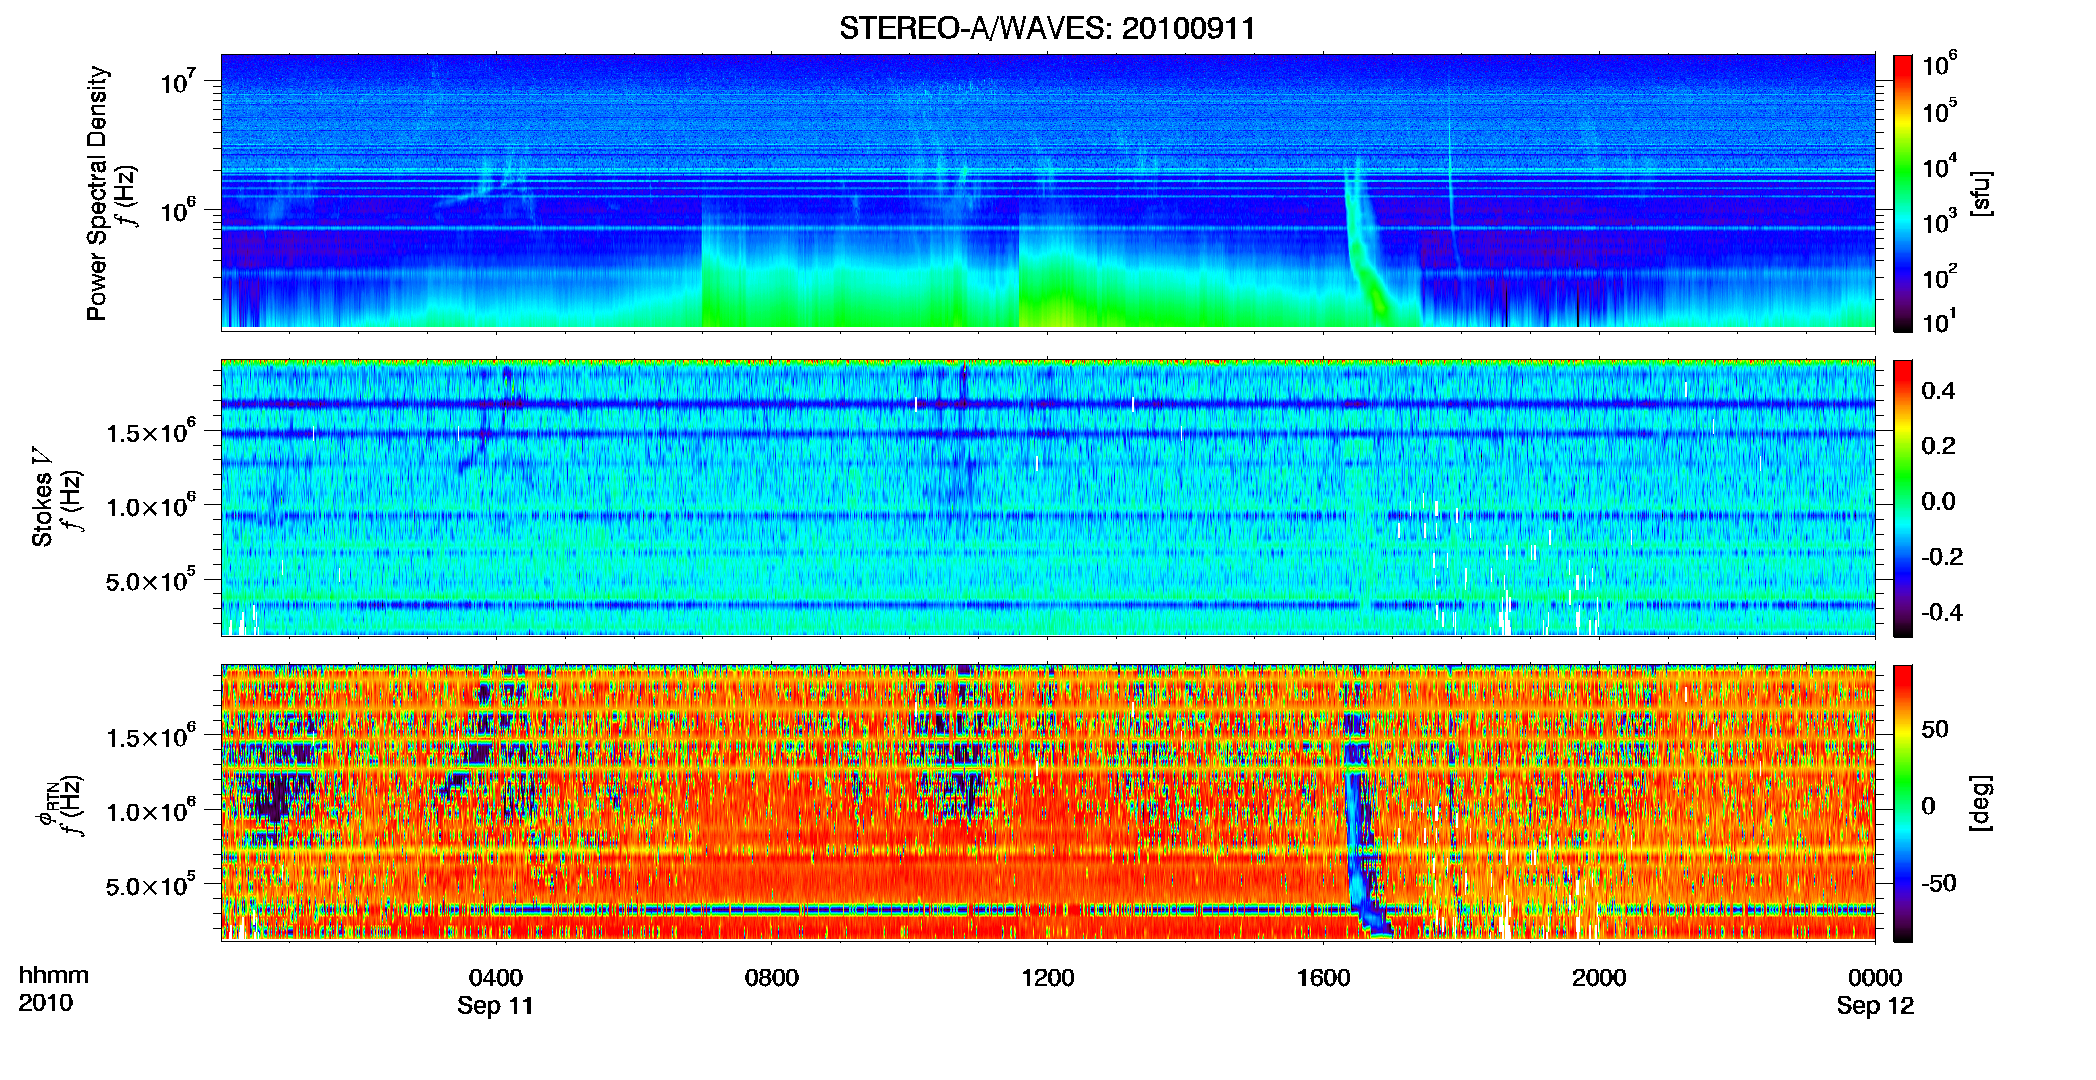
Task: Select the power spectral density colorbar
Action: tap(1903, 193)
